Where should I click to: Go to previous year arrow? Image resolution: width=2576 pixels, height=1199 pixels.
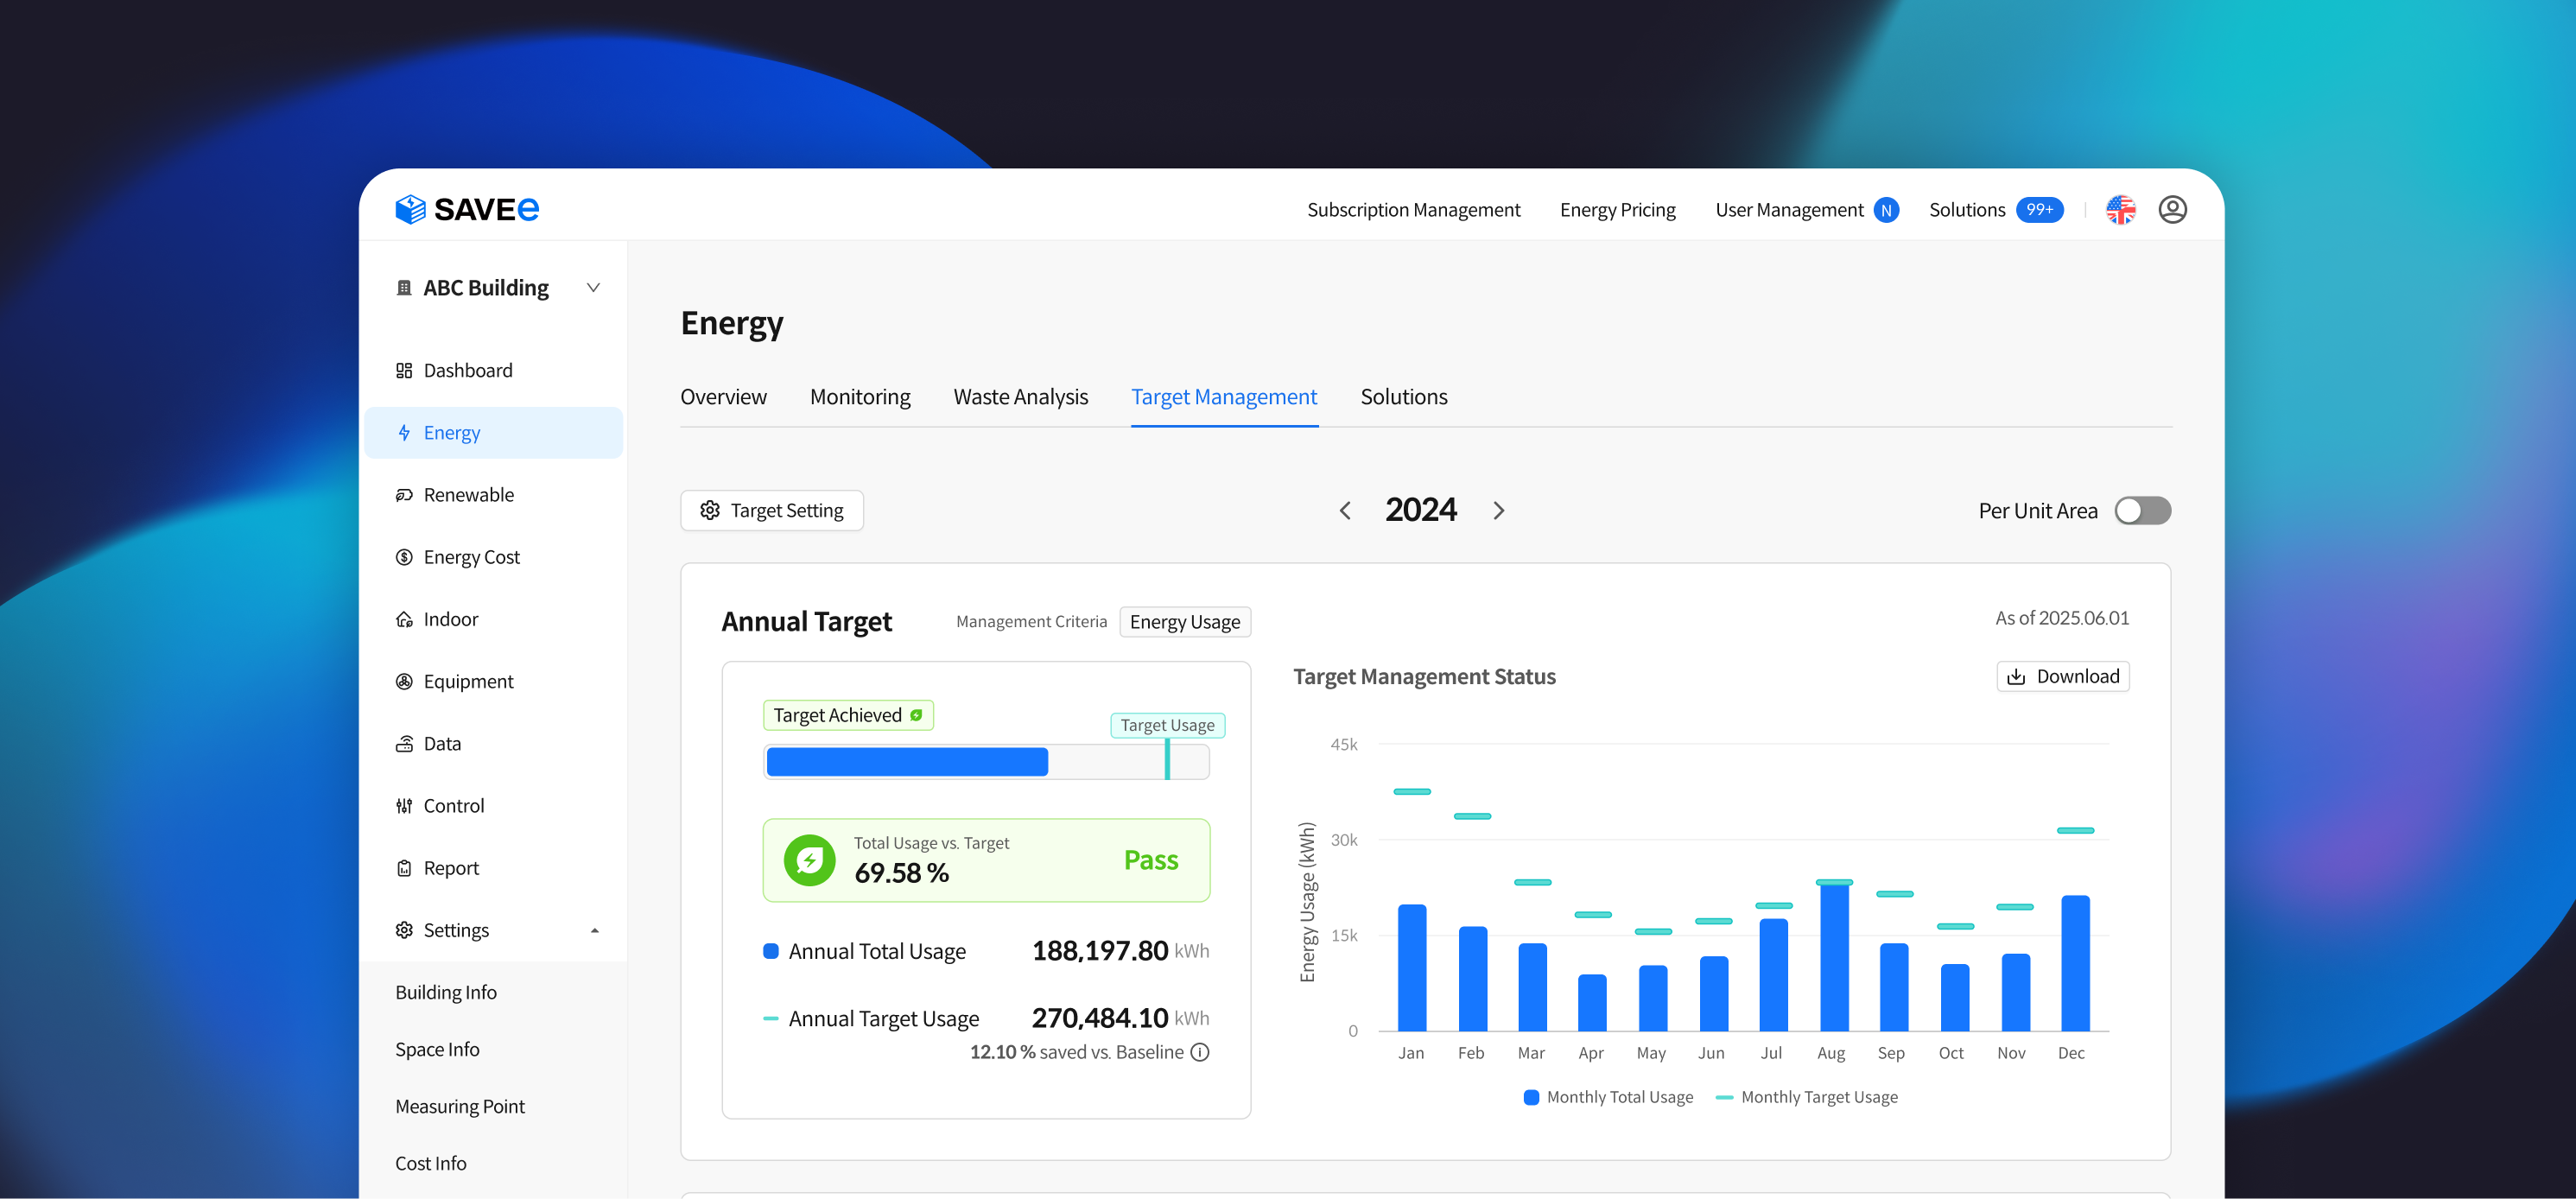(x=1345, y=511)
